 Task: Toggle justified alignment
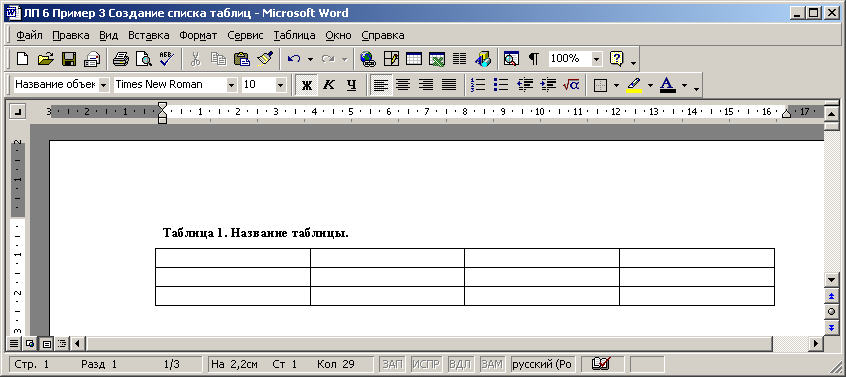click(x=449, y=85)
